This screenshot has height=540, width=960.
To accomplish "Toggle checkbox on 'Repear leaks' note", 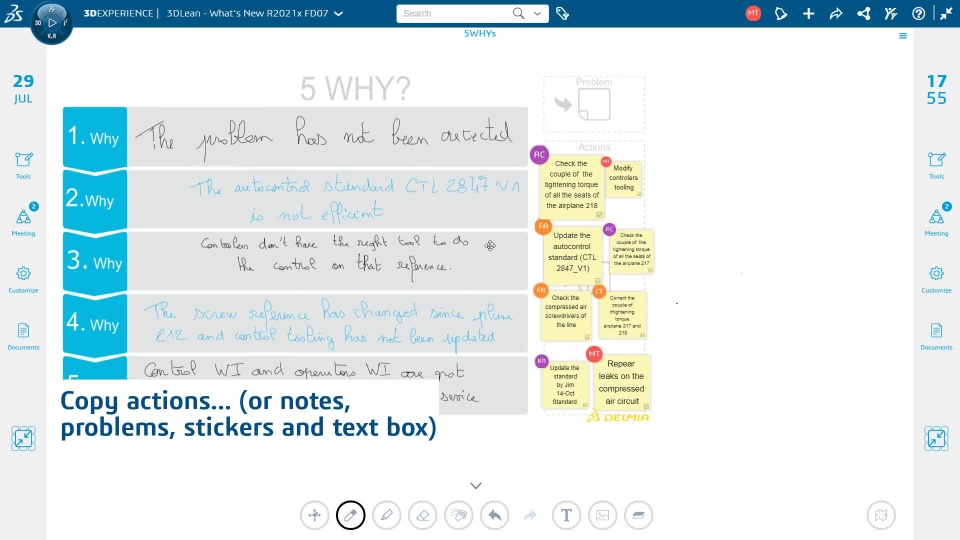I will click(x=646, y=406).
